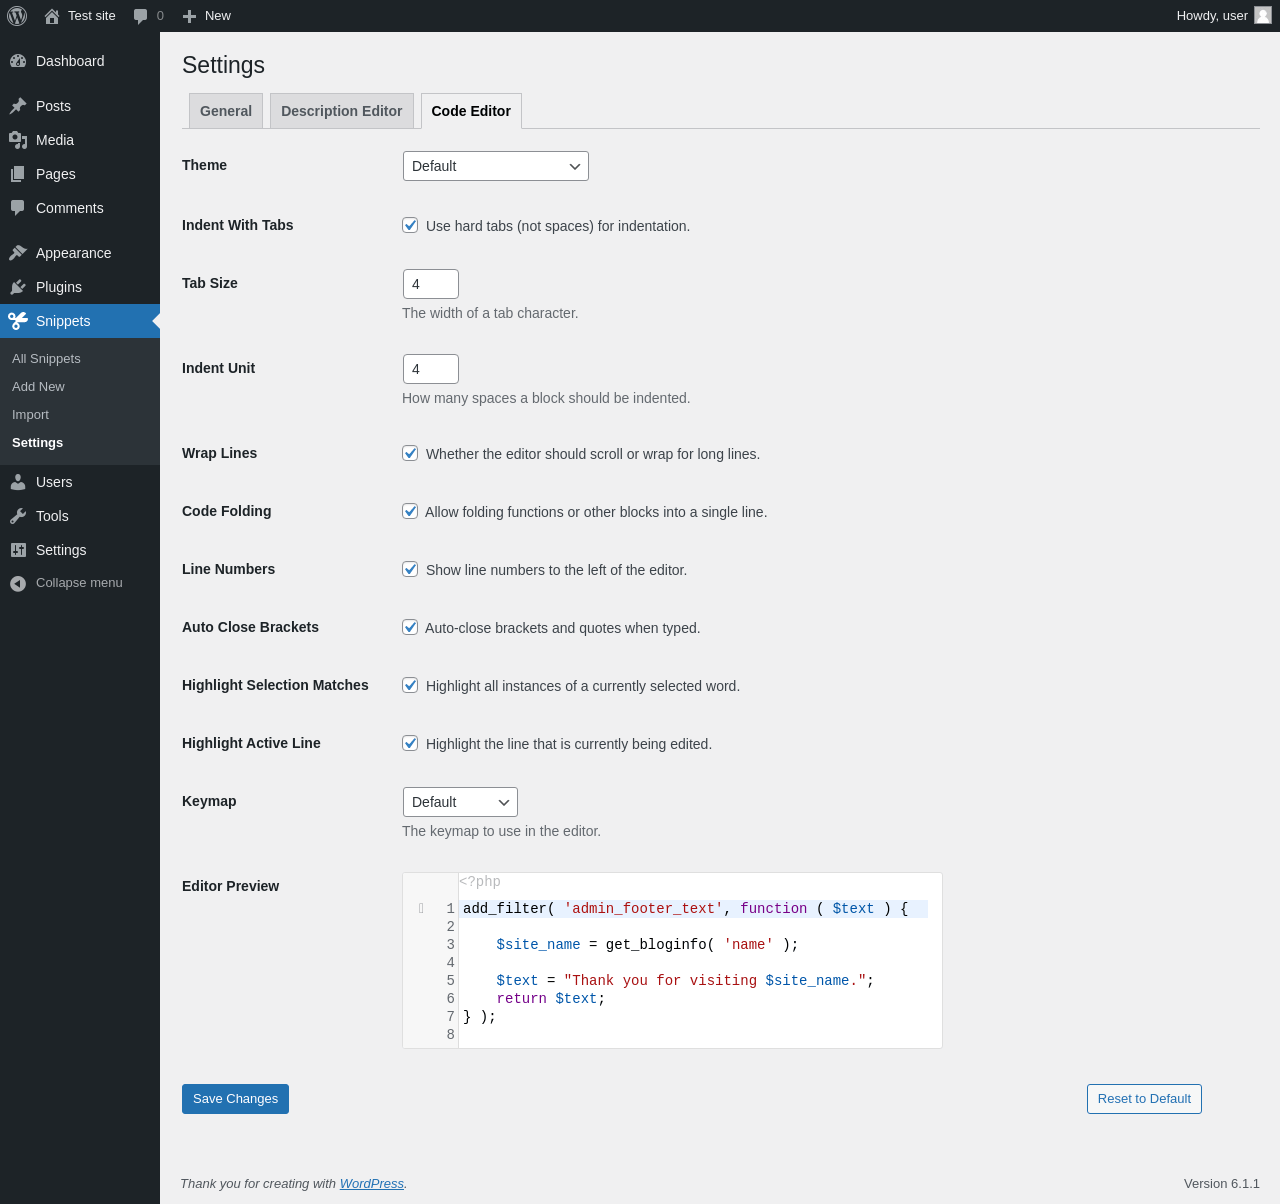Uncheck the Wrap Lines checkbox
This screenshot has height=1204, width=1280.
click(410, 453)
